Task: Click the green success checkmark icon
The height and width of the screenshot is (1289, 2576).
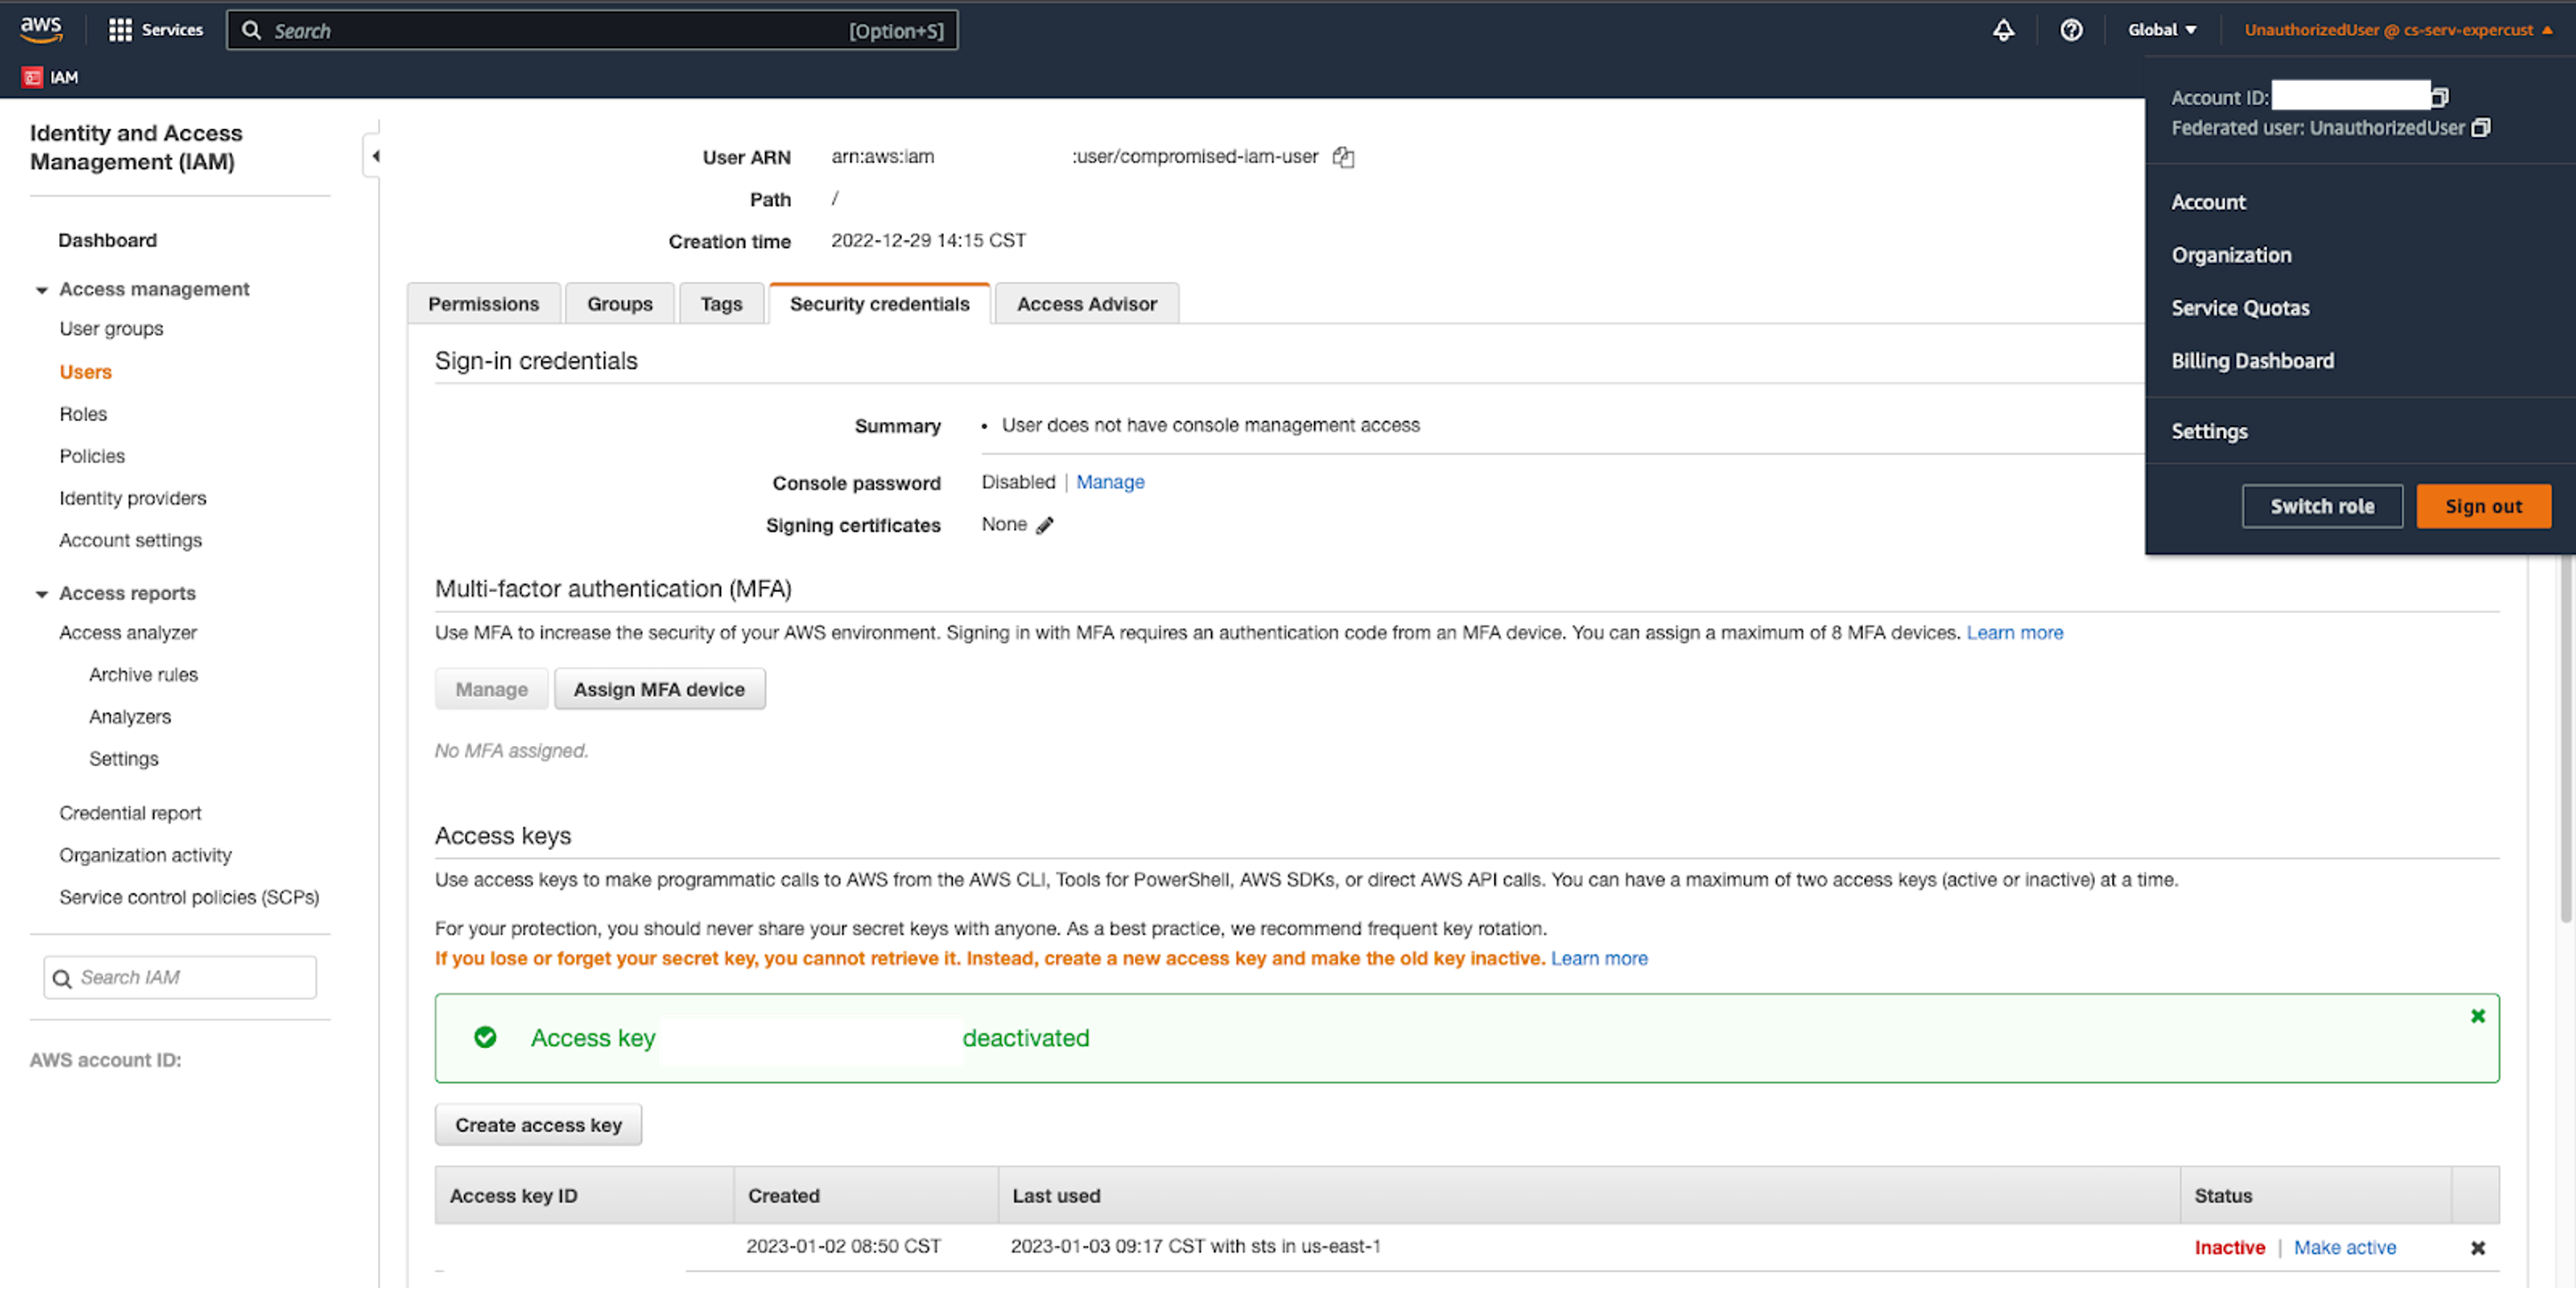Action: tap(485, 1038)
